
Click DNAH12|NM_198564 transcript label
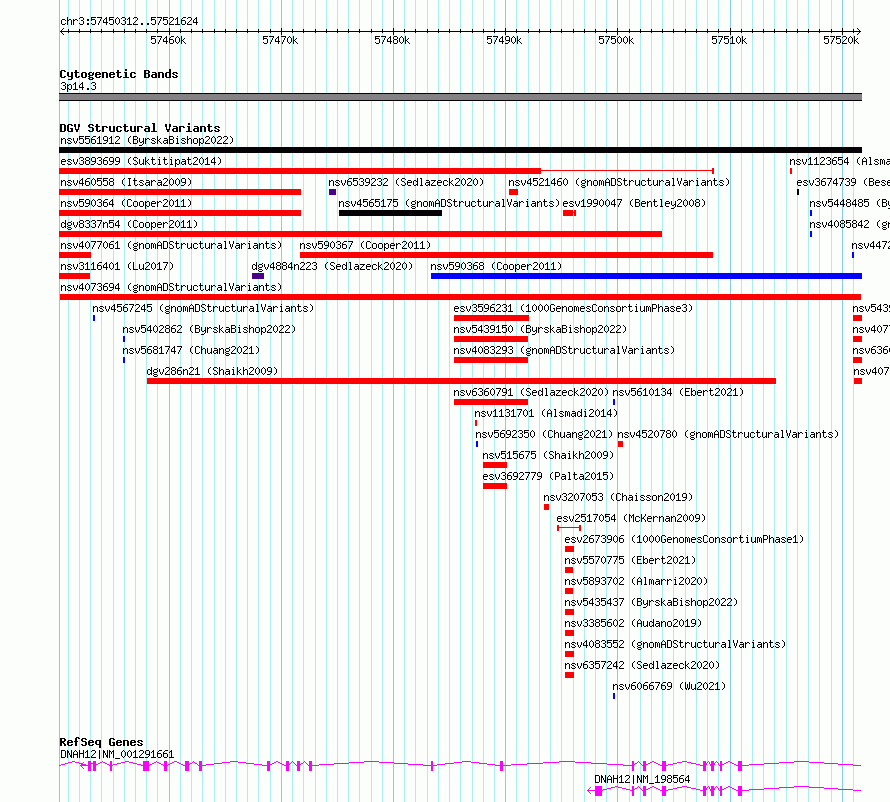pos(642,779)
